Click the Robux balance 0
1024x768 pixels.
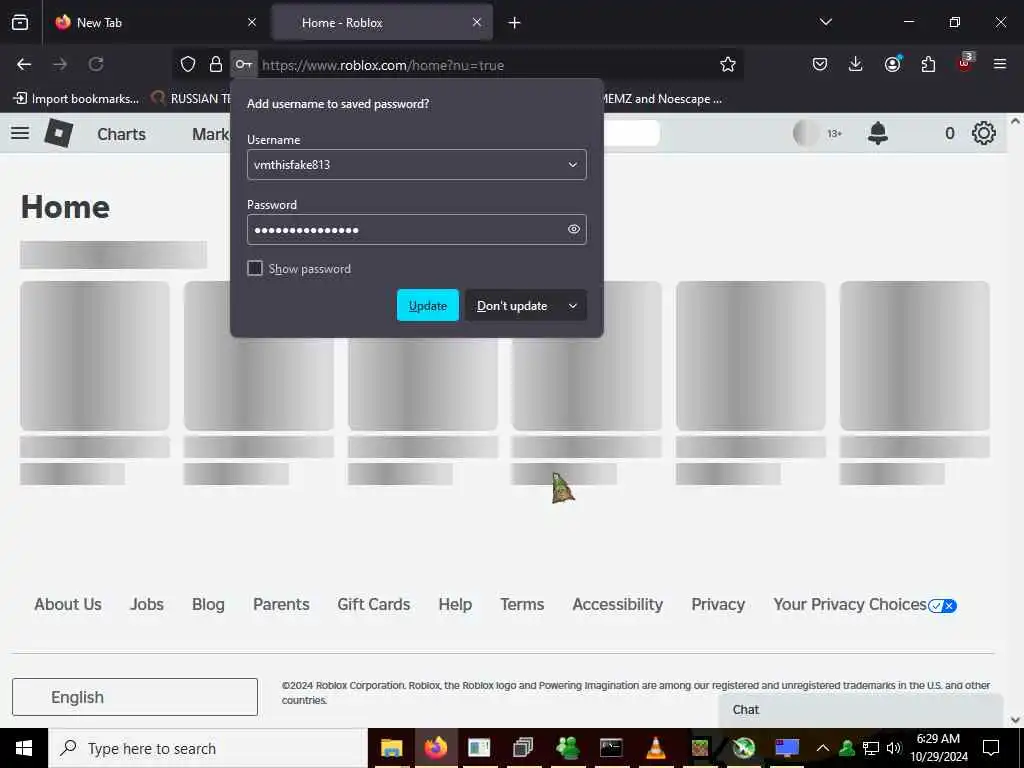[x=950, y=133]
